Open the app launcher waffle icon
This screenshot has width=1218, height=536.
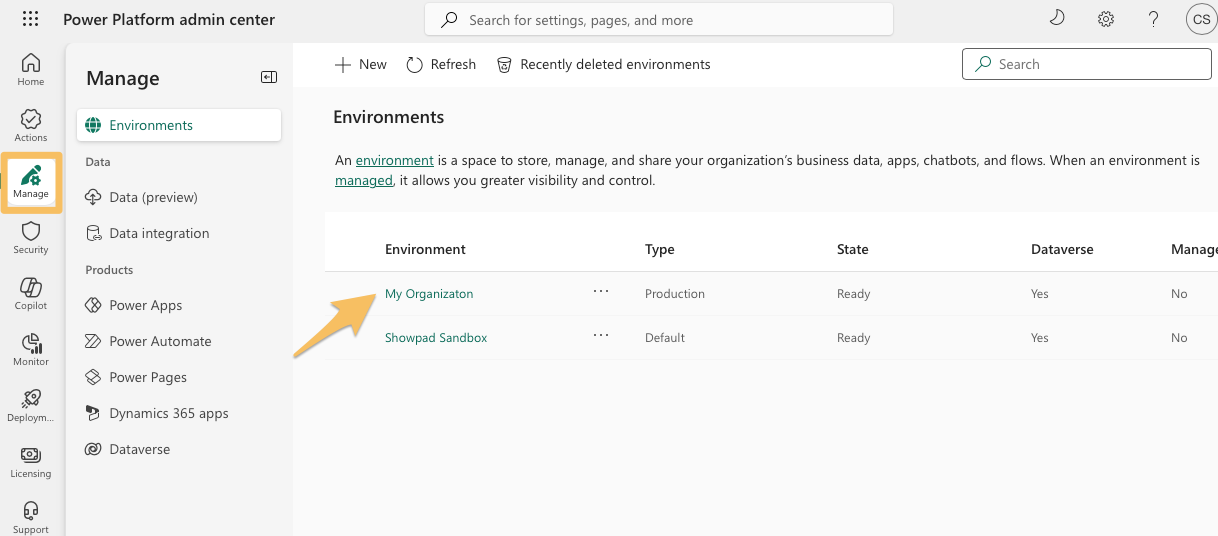[31, 19]
